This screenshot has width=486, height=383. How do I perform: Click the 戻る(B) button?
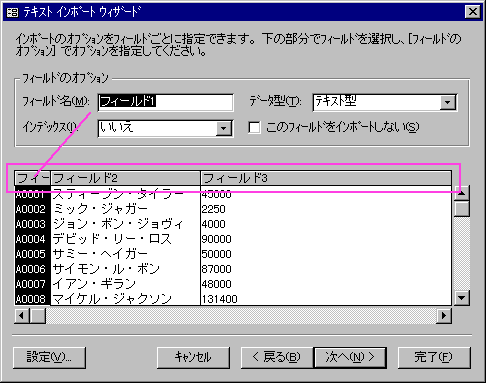(277, 358)
